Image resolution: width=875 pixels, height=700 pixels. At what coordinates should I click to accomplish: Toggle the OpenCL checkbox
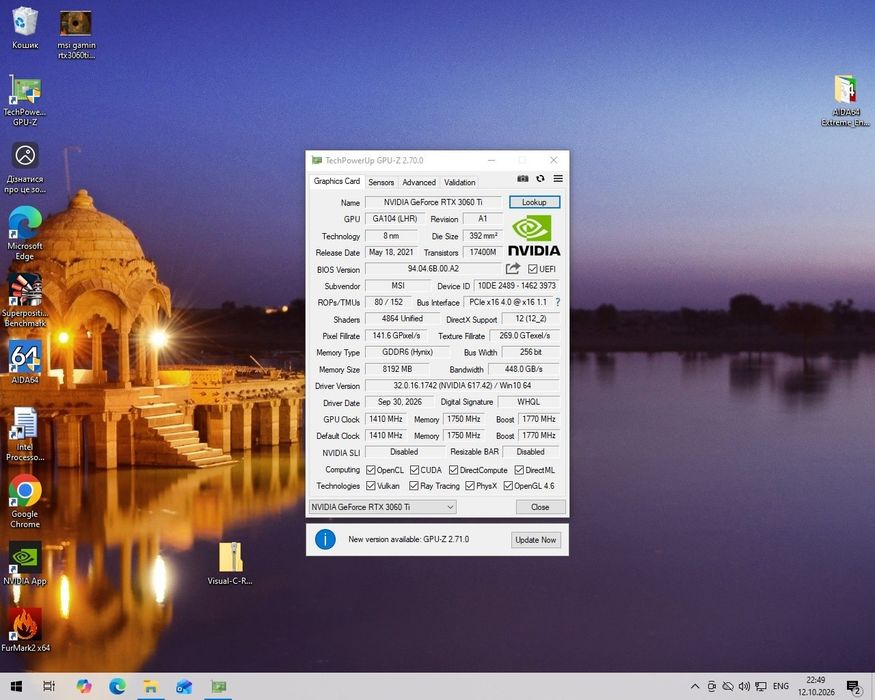pyautogui.click(x=371, y=470)
